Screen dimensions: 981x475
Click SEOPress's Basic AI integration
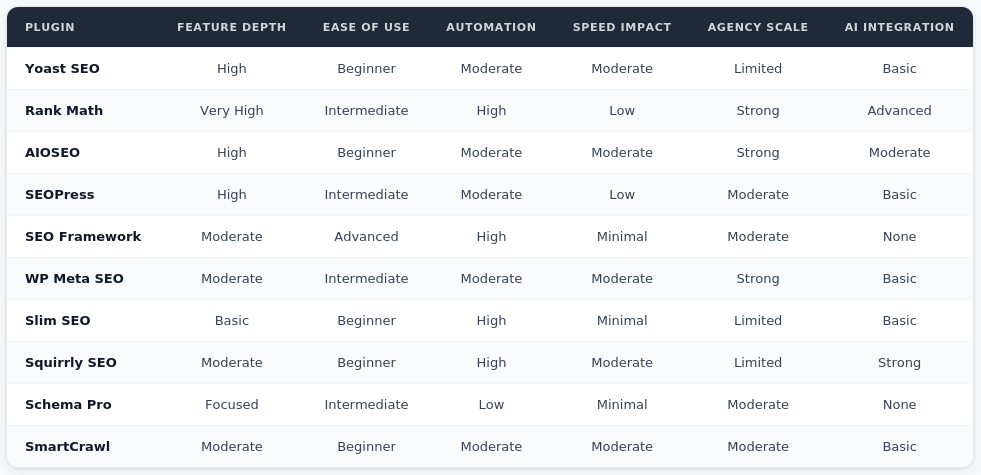pyautogui.click(x=899, y=194)
